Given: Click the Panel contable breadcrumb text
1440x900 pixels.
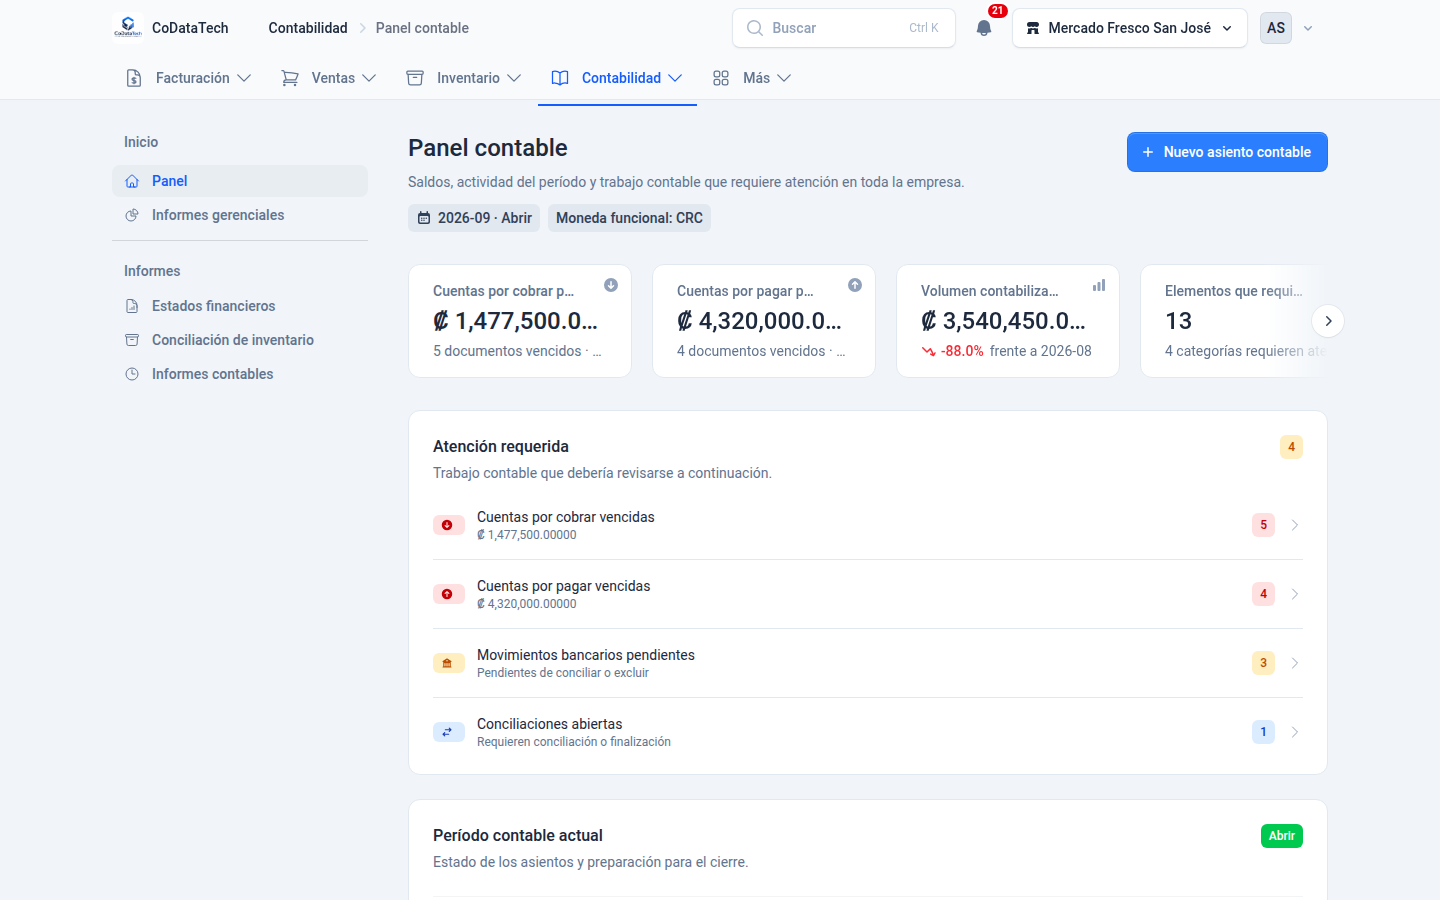Looking at the screenshot, I should coord(422,28).
